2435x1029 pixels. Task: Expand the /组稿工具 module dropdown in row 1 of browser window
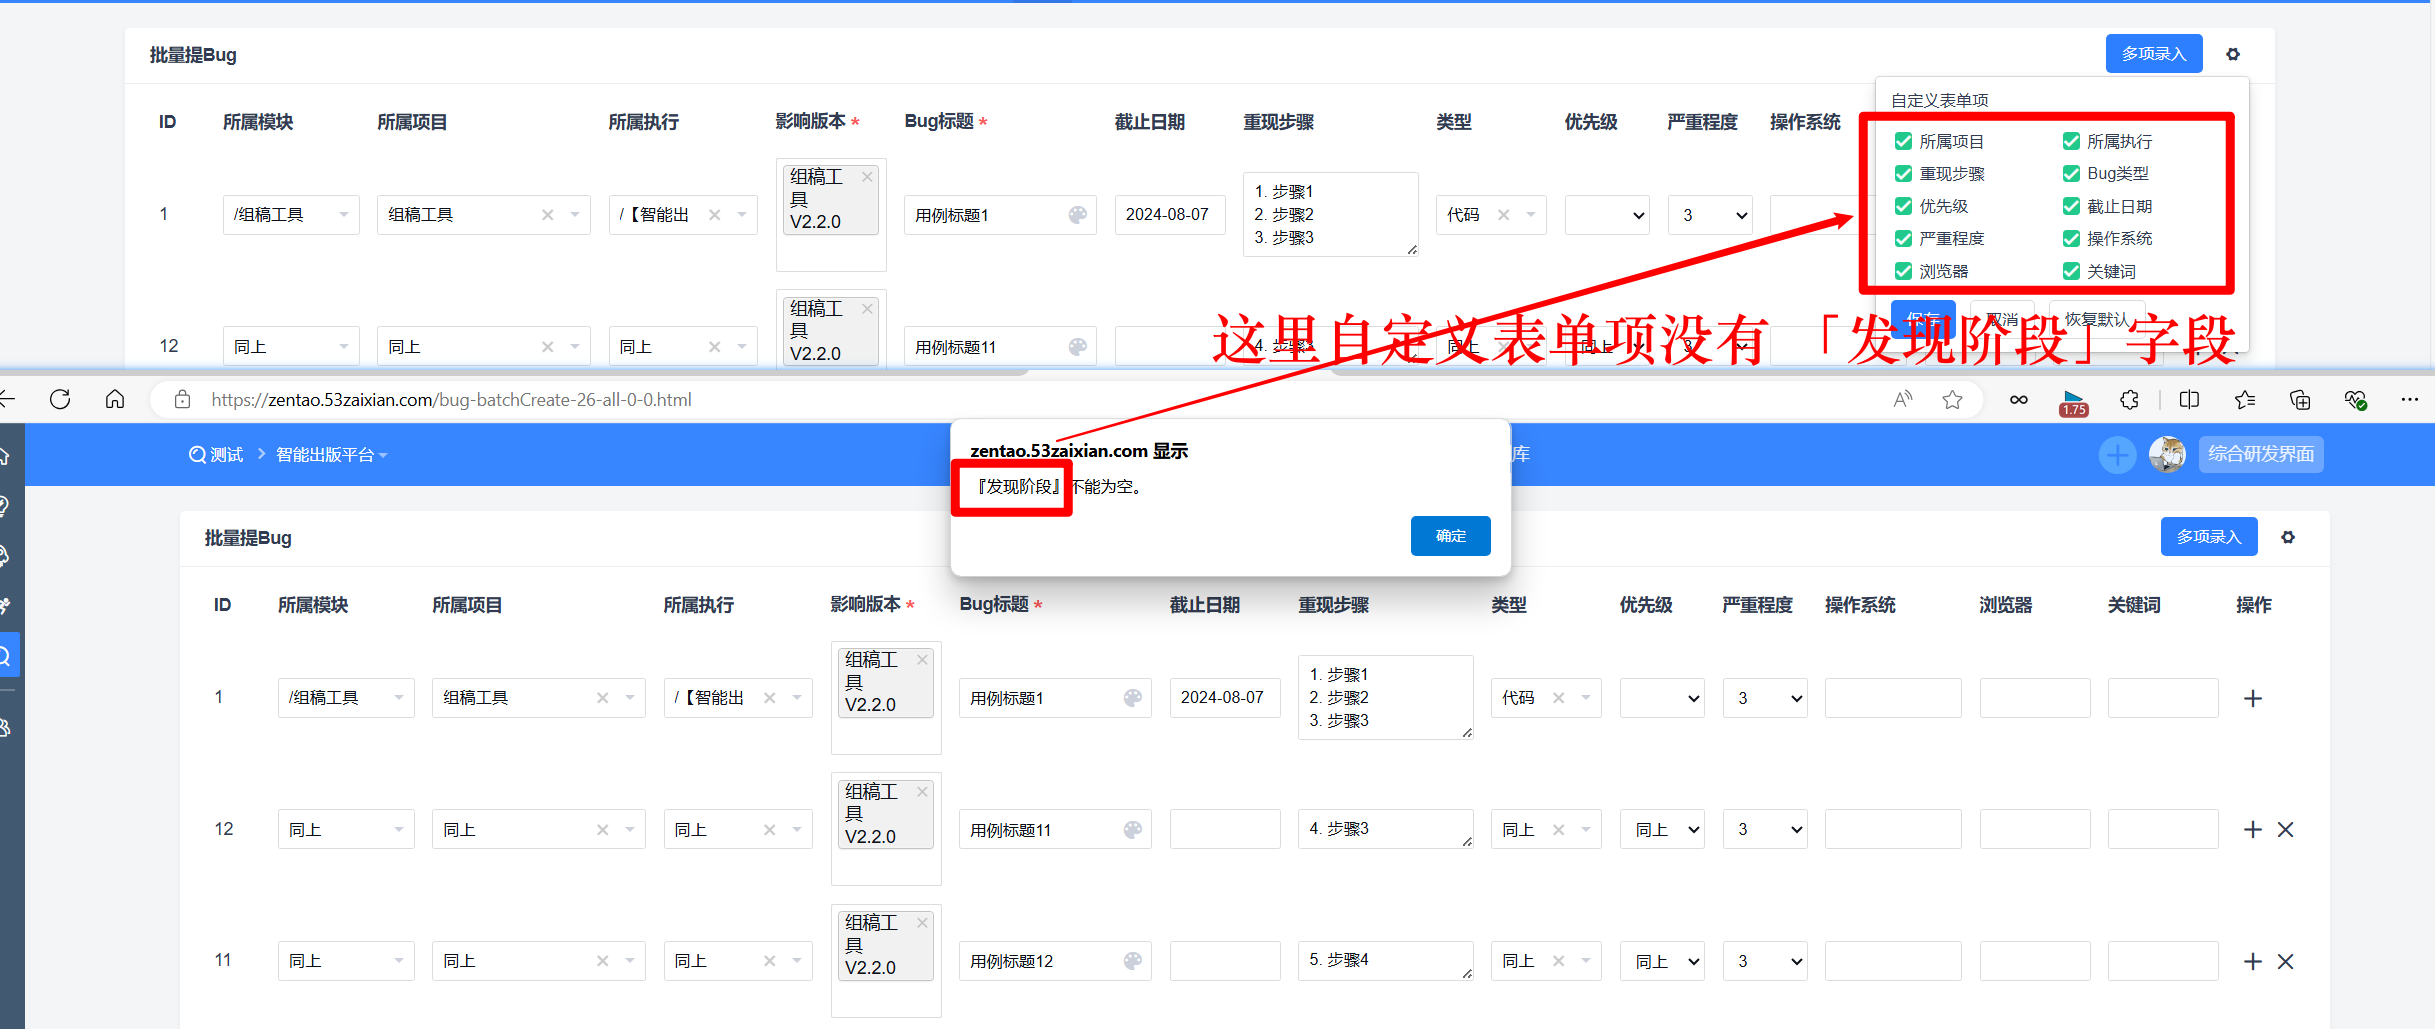pyautogui.click(x=346, y=698)
